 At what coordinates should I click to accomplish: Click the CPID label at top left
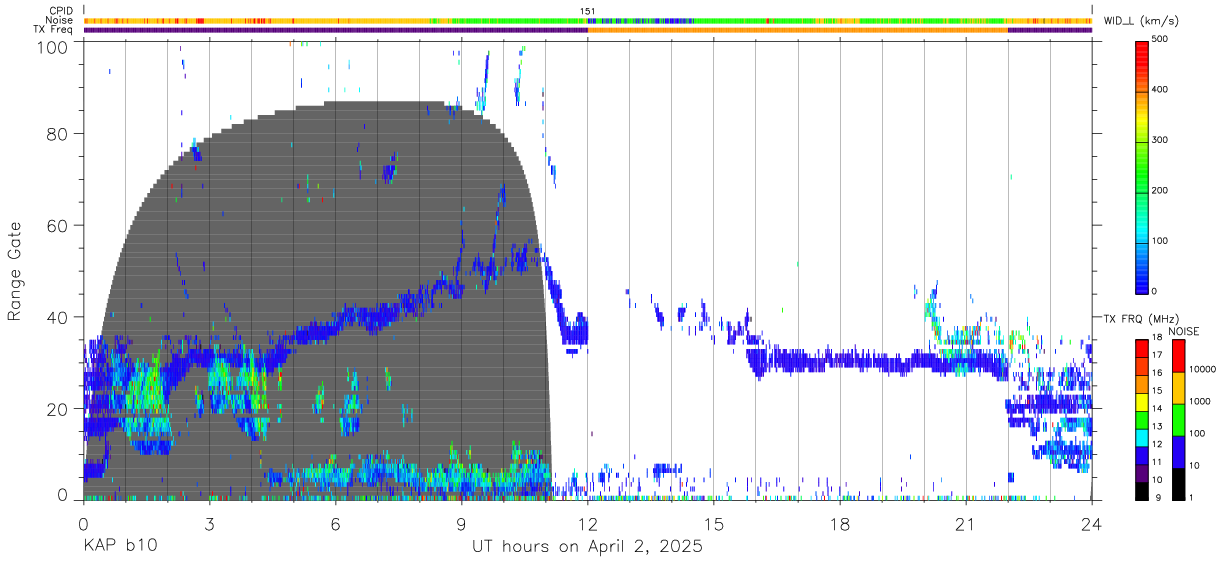(61, 11)
